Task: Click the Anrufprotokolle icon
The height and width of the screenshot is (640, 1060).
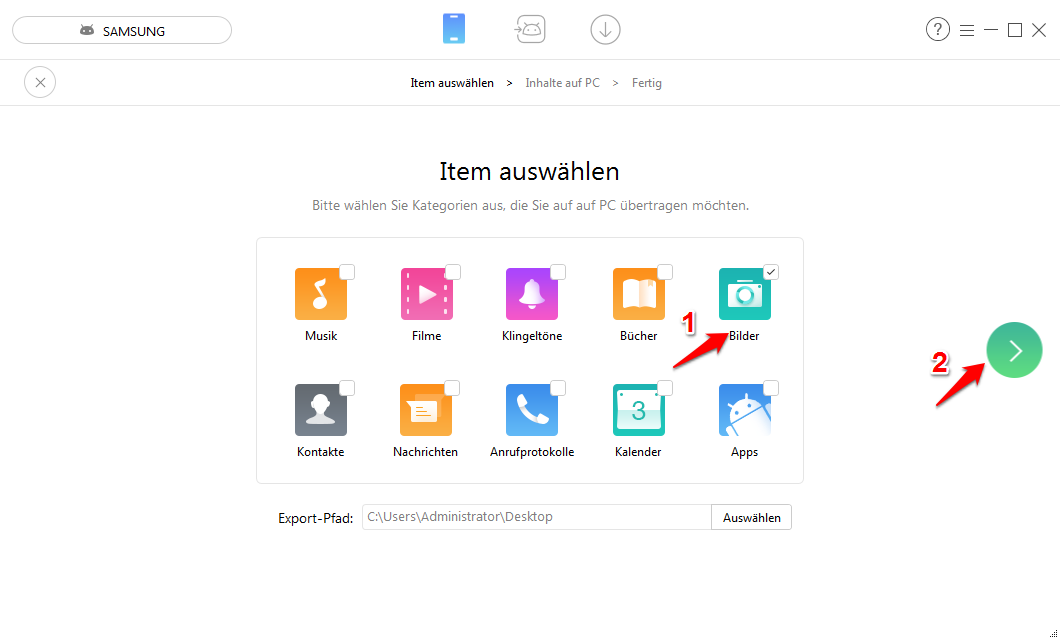Action: (x=532, y=409)
